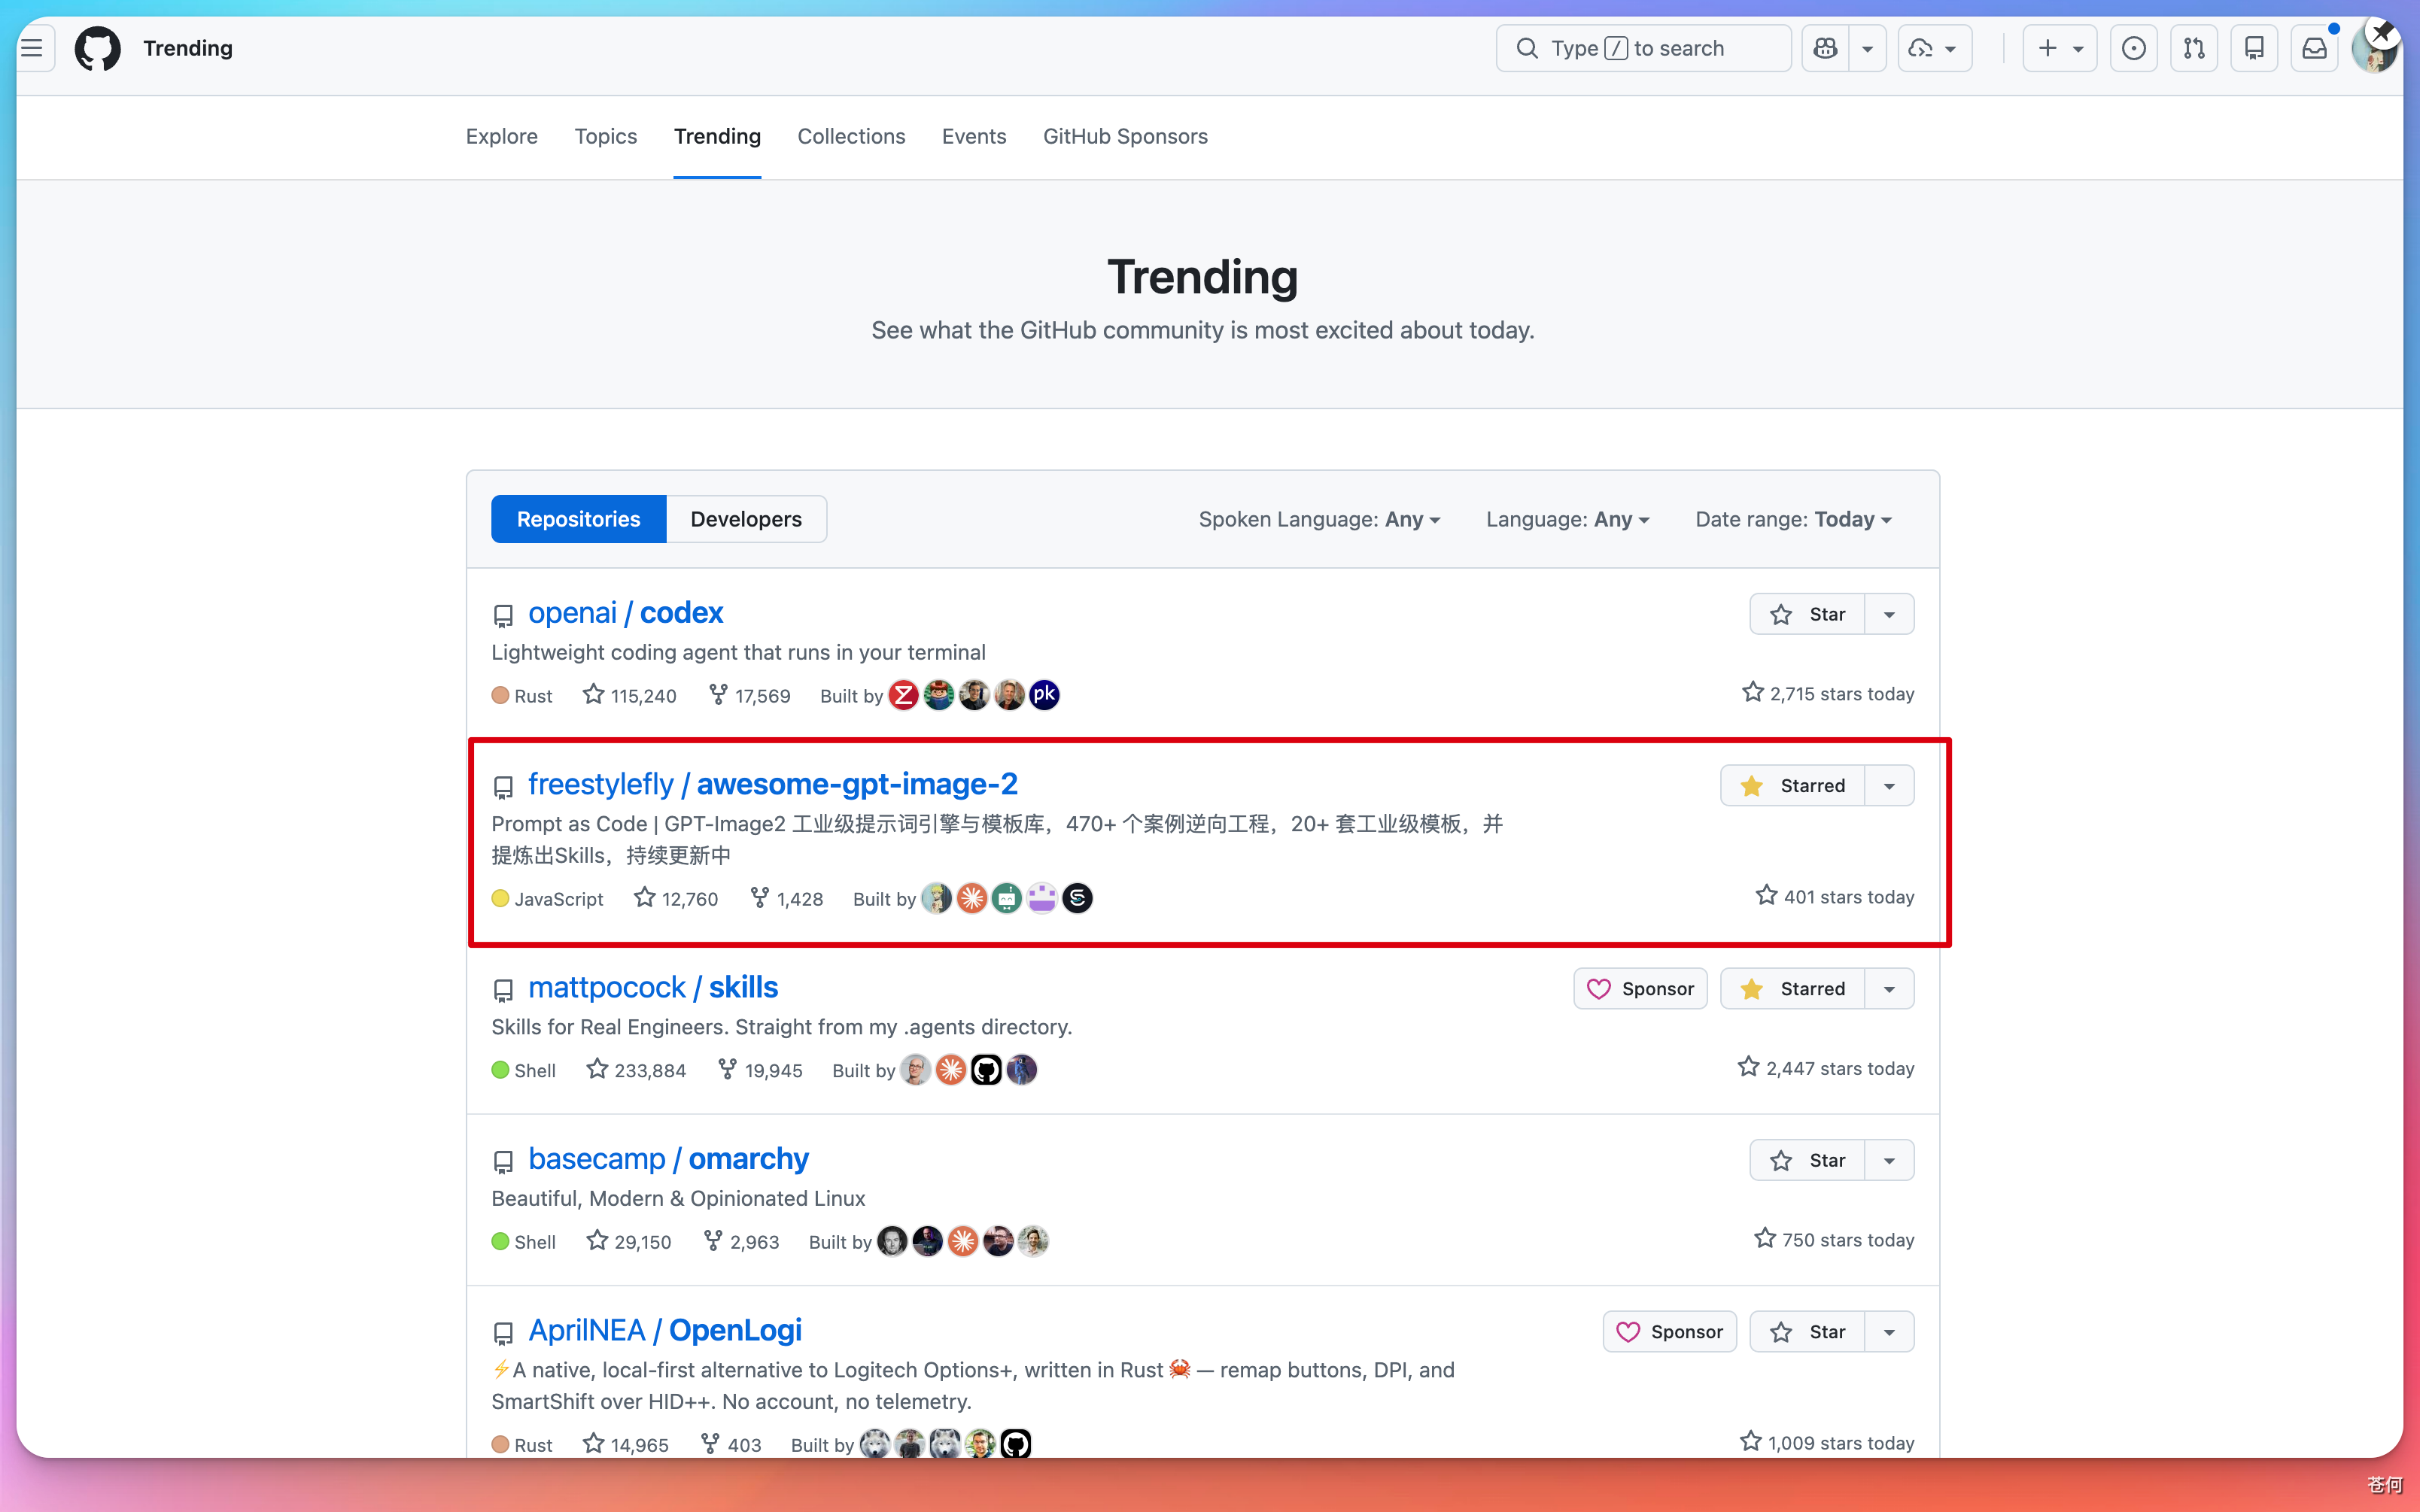
Task: Click the 'Type / to search' field
Action: click(x=1643, y=48)
